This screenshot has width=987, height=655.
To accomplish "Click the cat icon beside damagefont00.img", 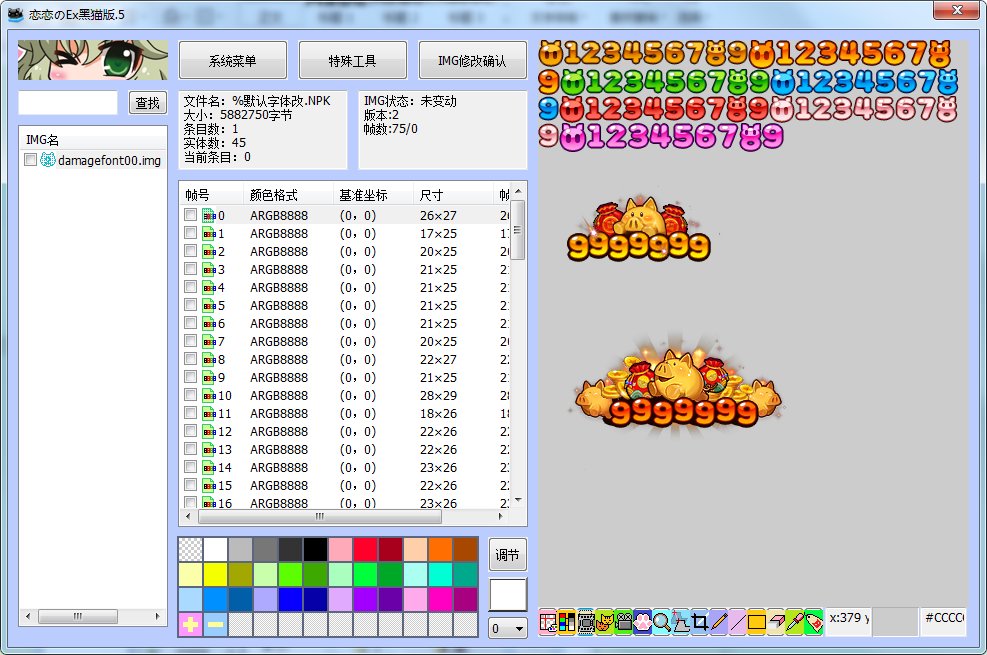I will pyautogui.click(x=48, y=160).
